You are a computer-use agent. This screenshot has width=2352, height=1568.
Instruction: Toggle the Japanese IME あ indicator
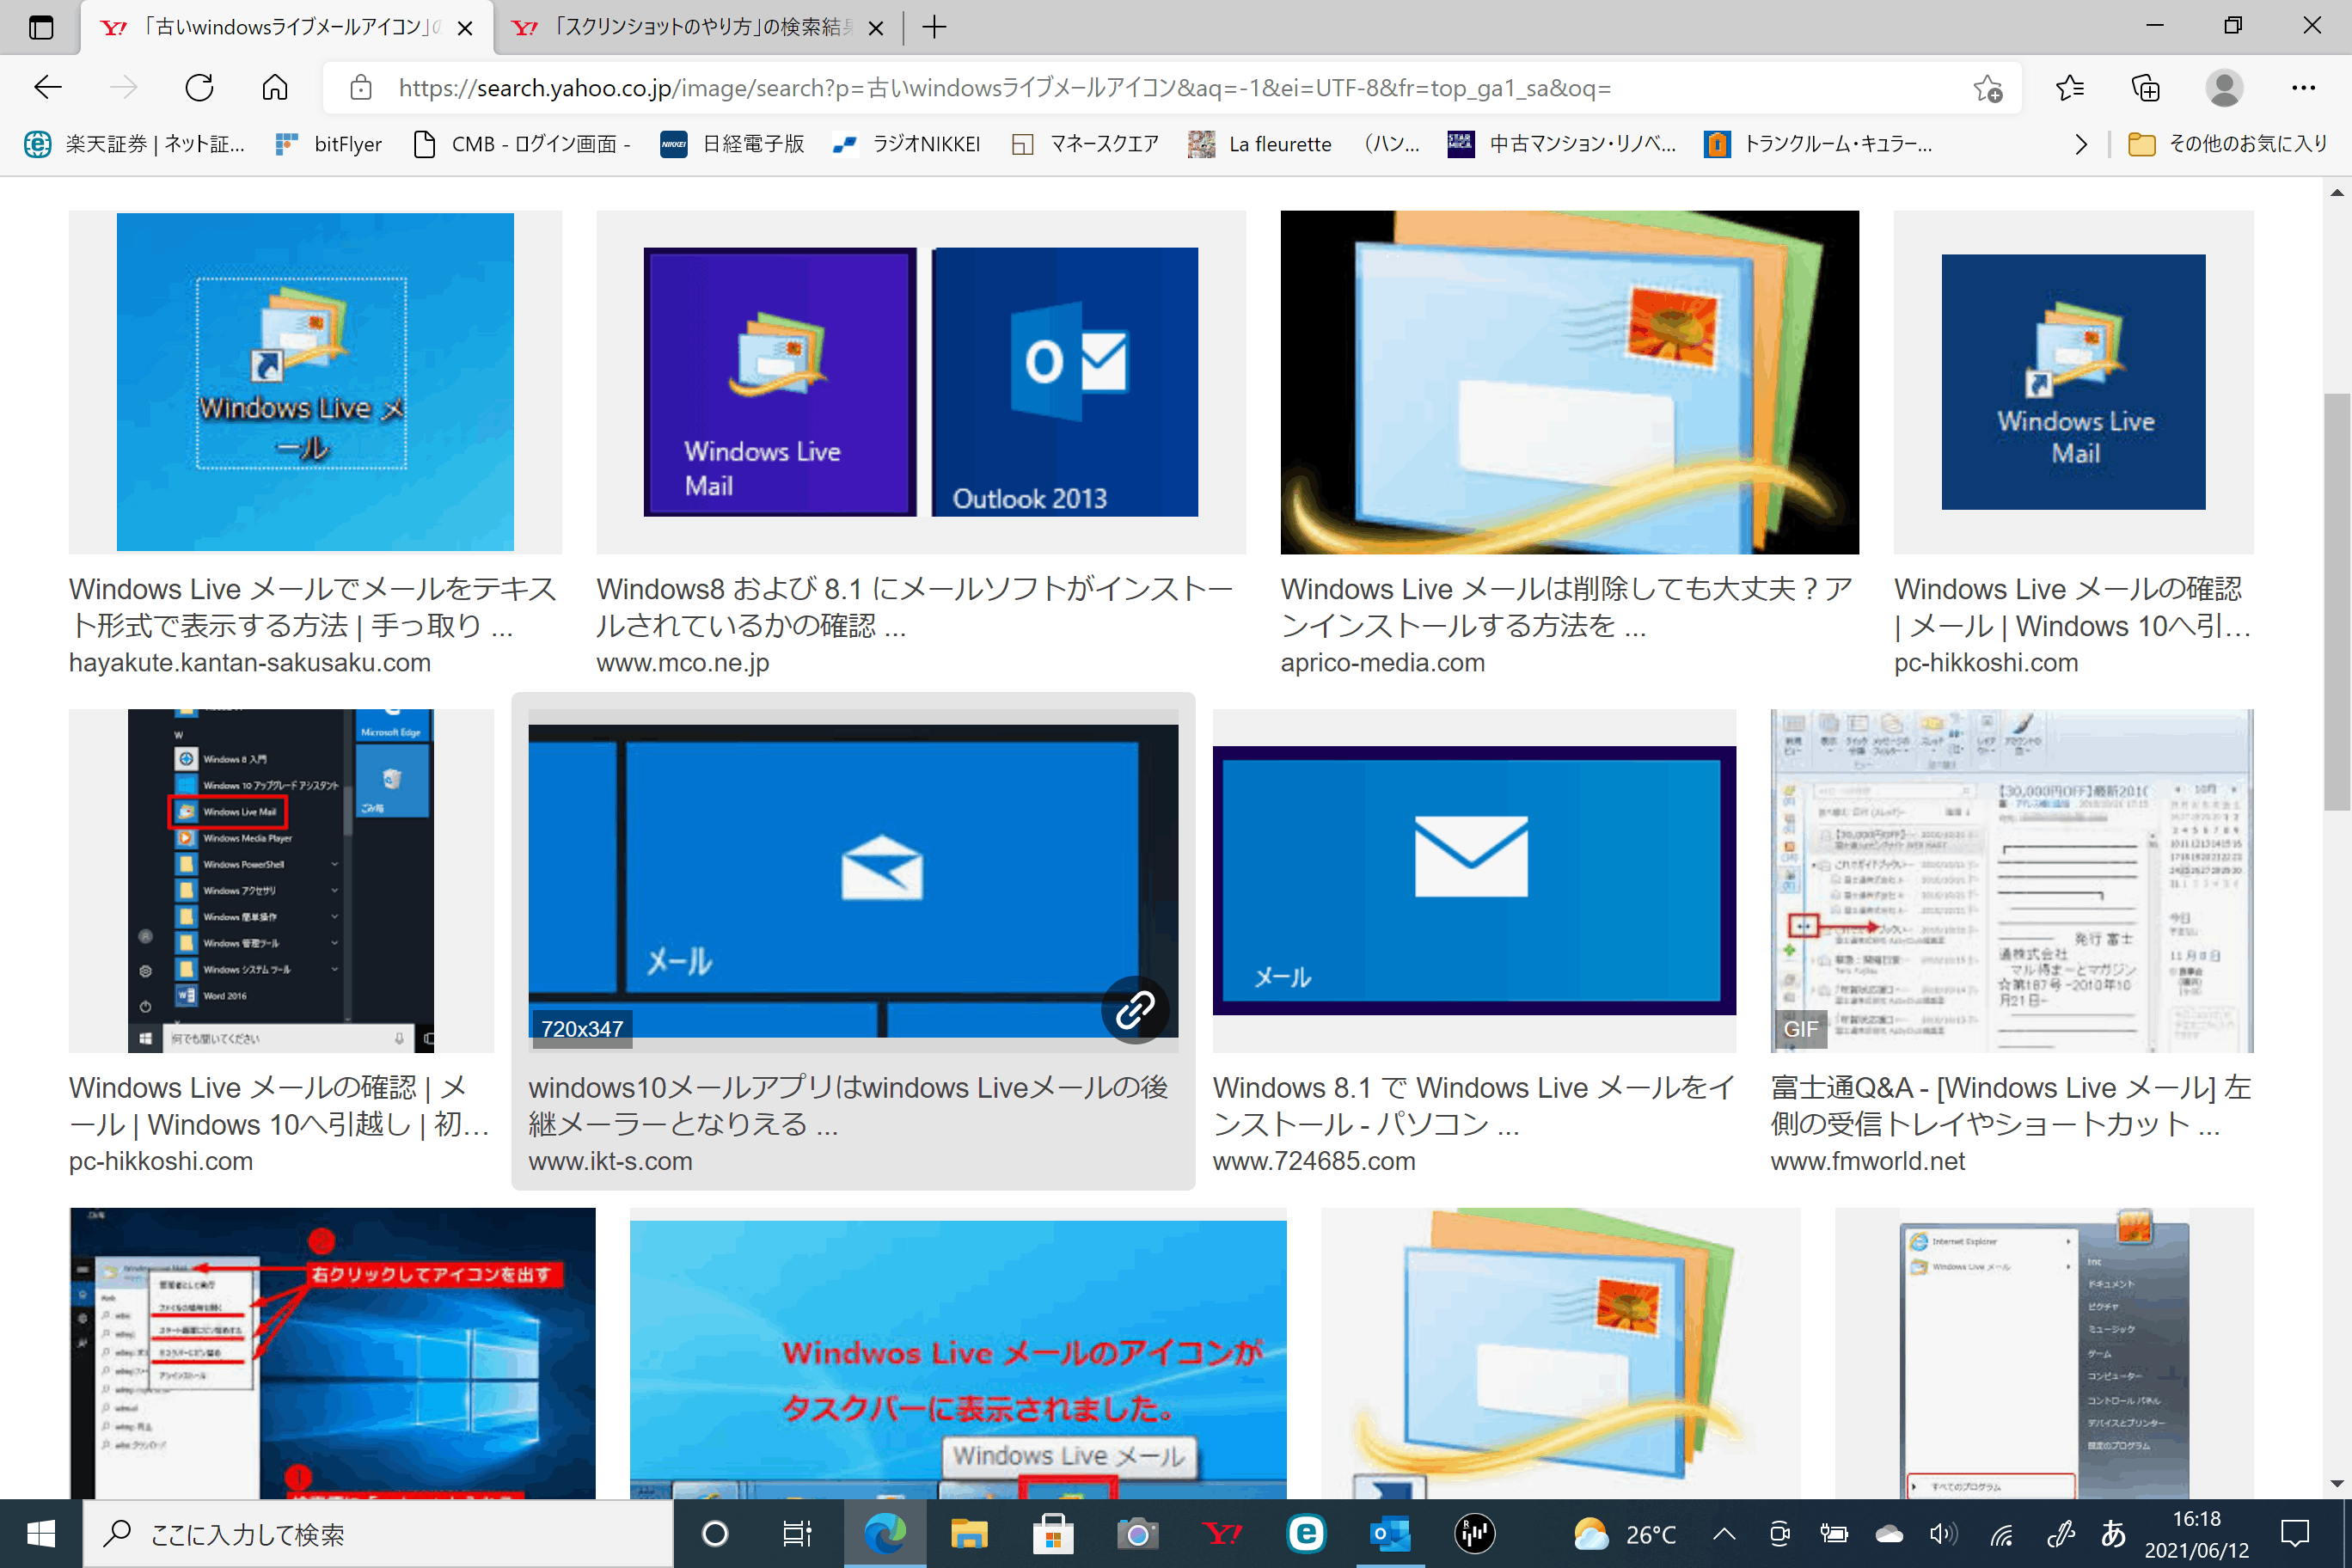2112,1533
